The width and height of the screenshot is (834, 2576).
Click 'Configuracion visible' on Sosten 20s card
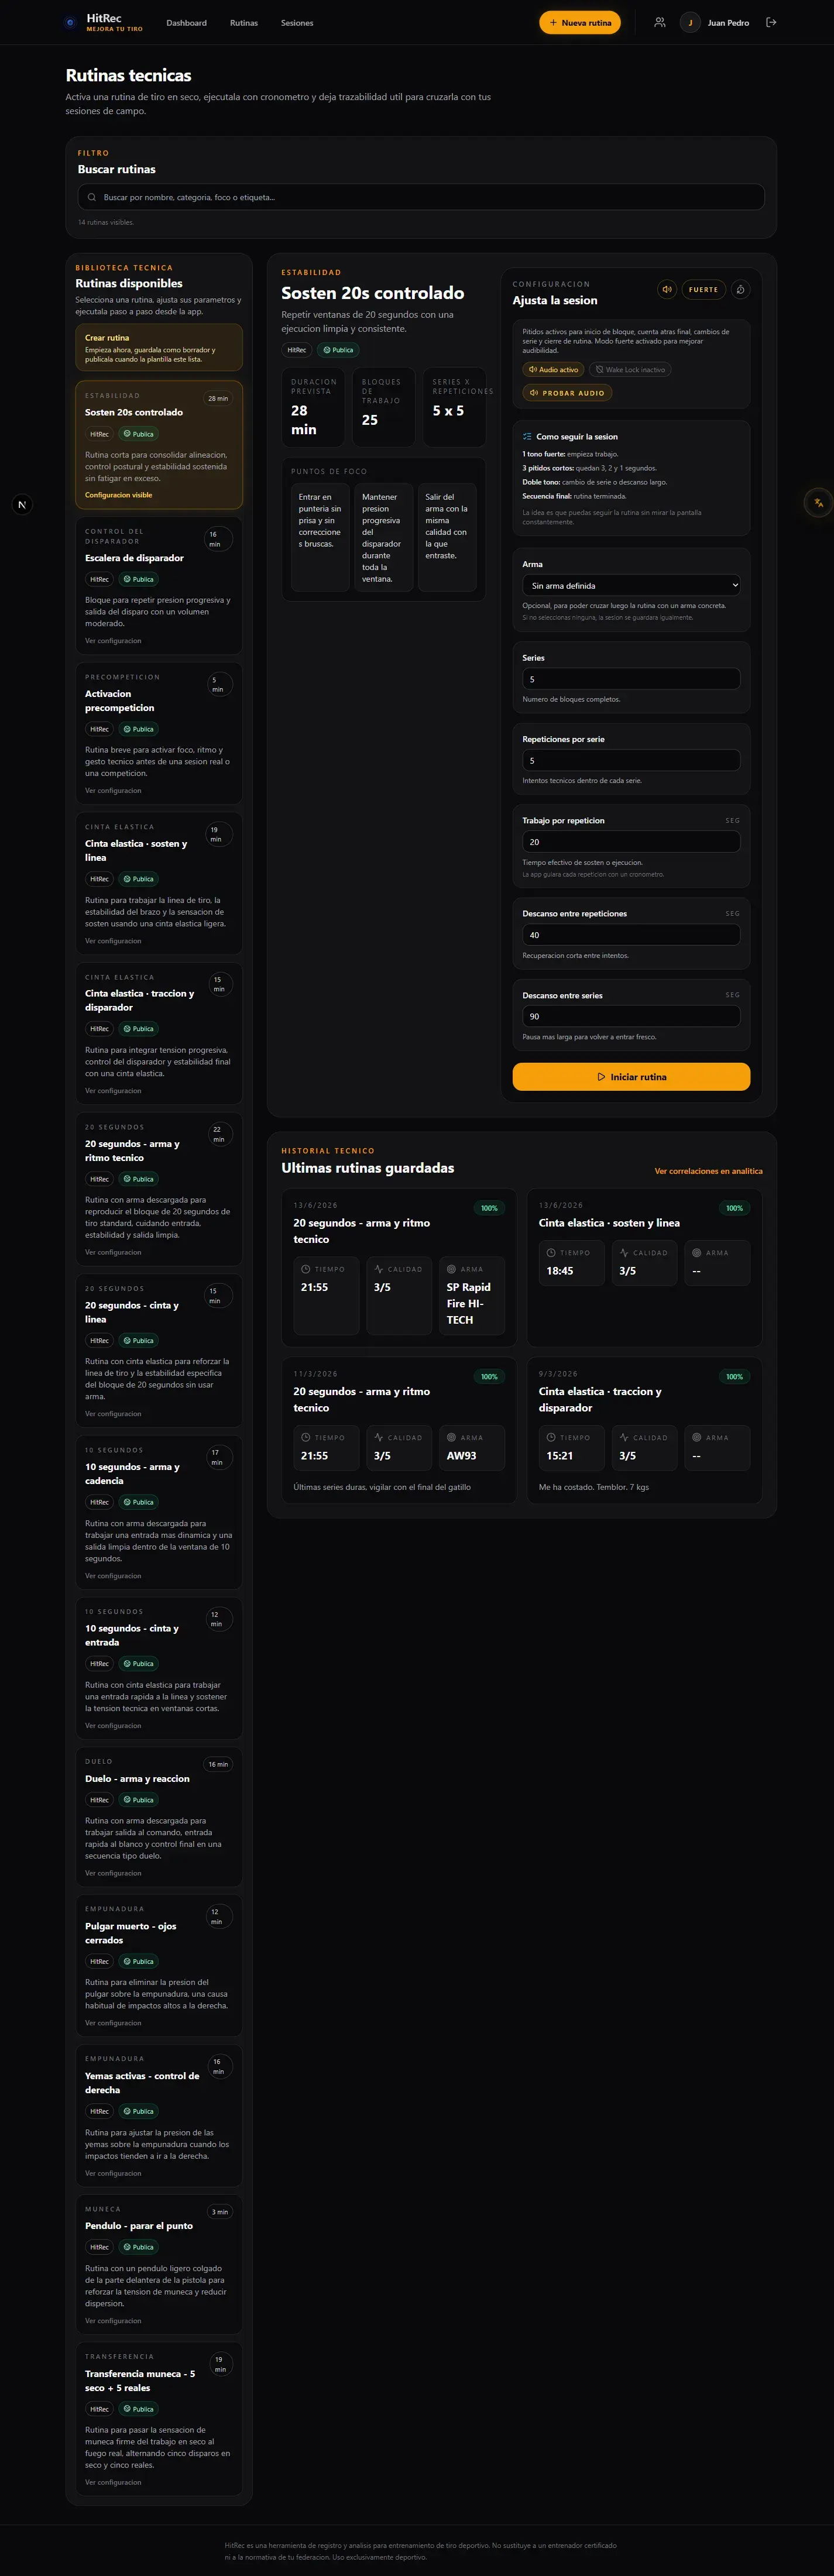[119, 495]
